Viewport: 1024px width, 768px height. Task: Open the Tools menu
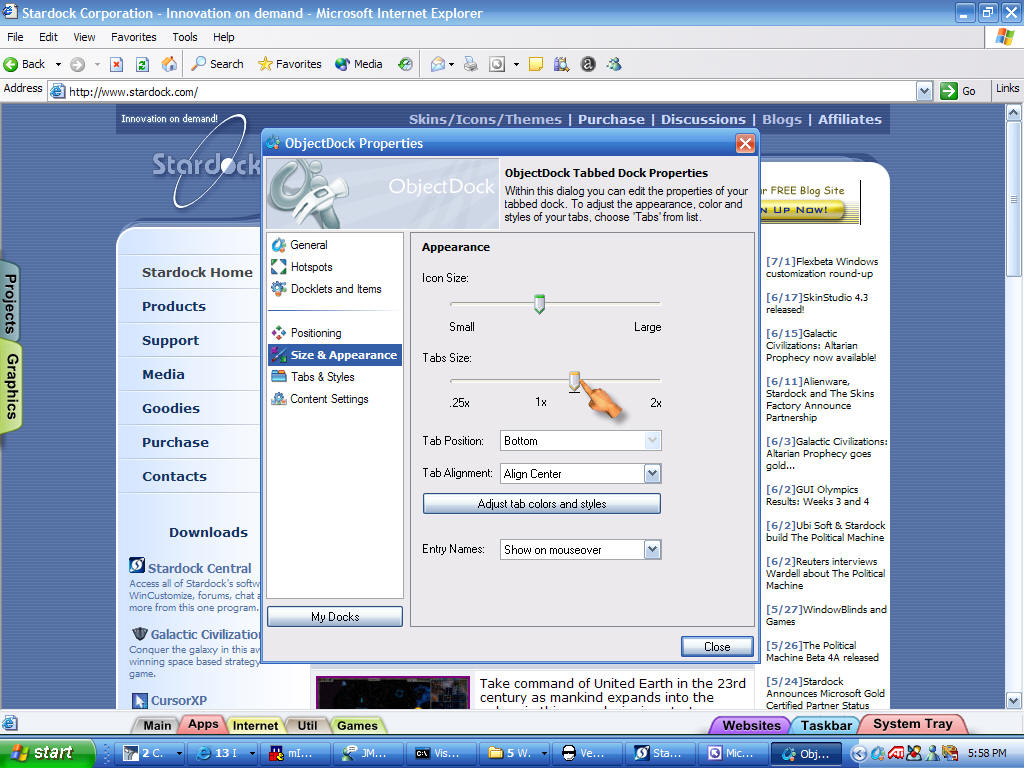(185, 37)
